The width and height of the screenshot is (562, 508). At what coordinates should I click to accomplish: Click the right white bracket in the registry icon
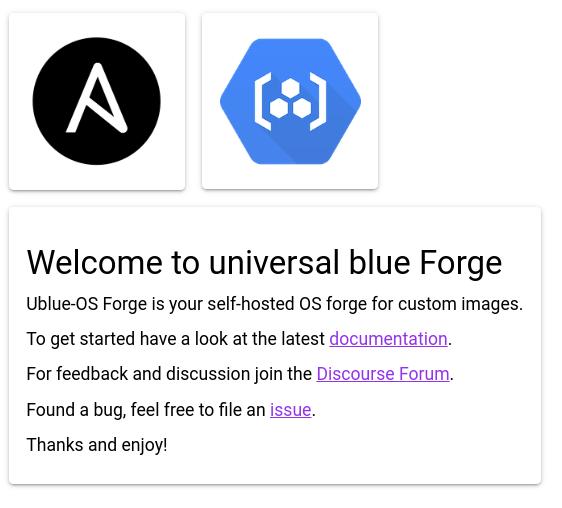(x=318, y=101)
